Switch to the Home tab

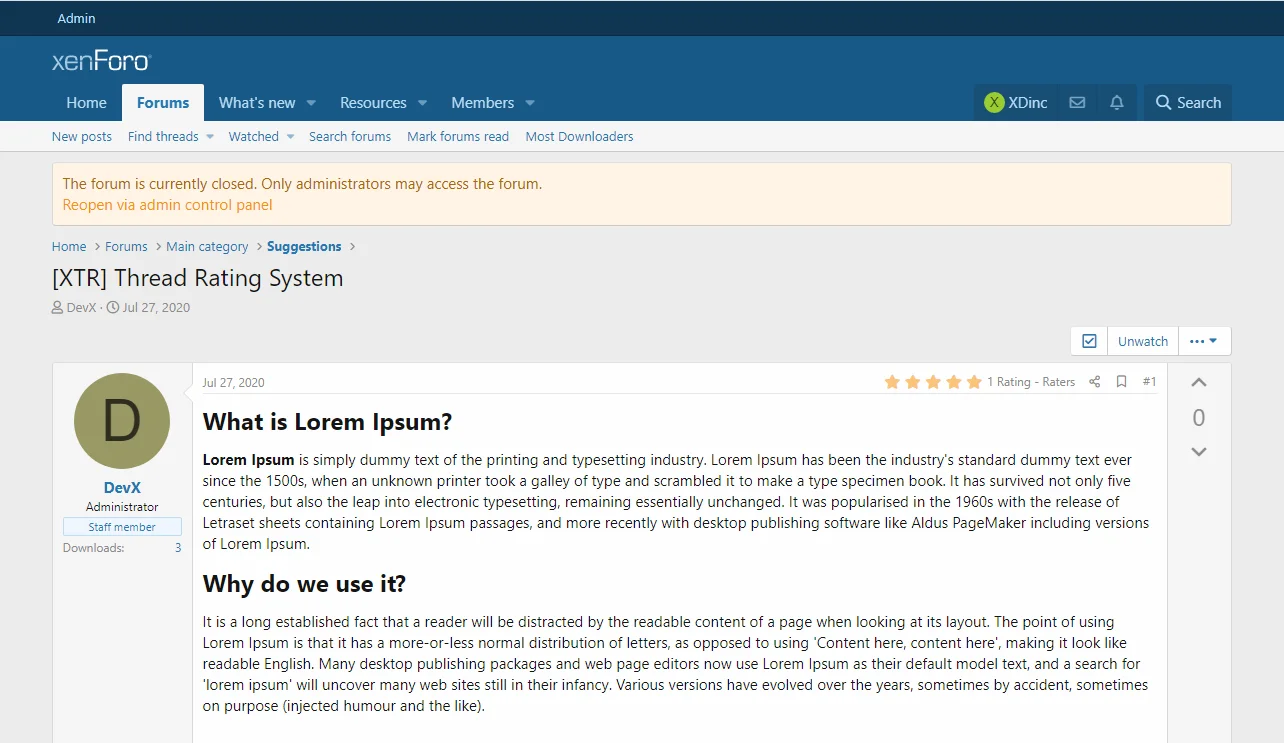coord(86,103)
